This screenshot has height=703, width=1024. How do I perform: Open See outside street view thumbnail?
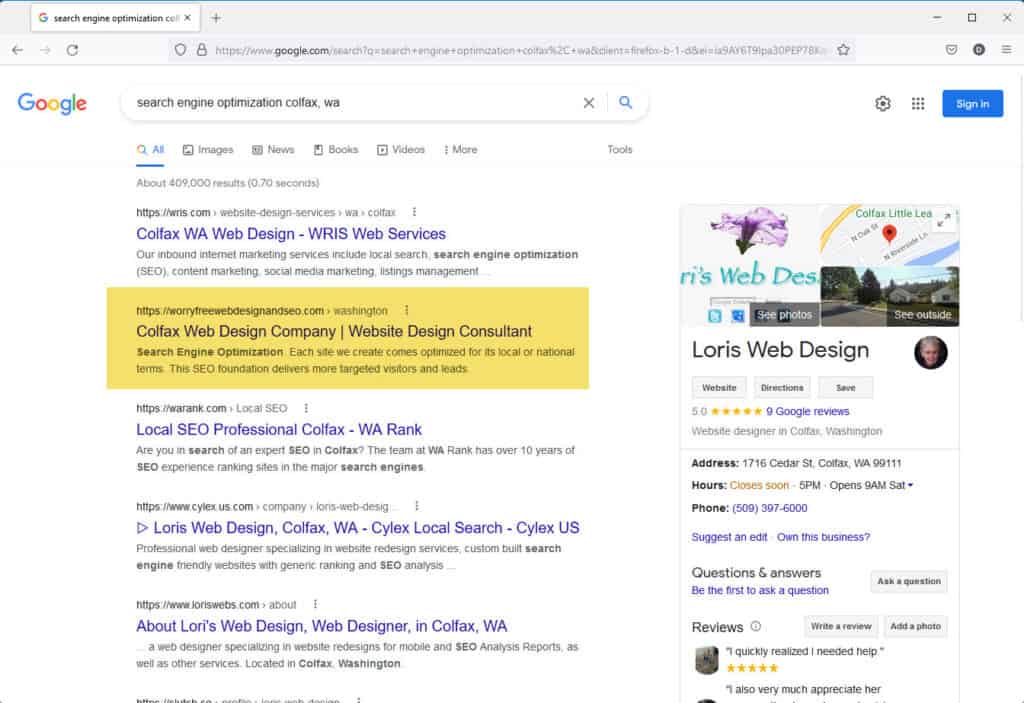tap(890, 297)
